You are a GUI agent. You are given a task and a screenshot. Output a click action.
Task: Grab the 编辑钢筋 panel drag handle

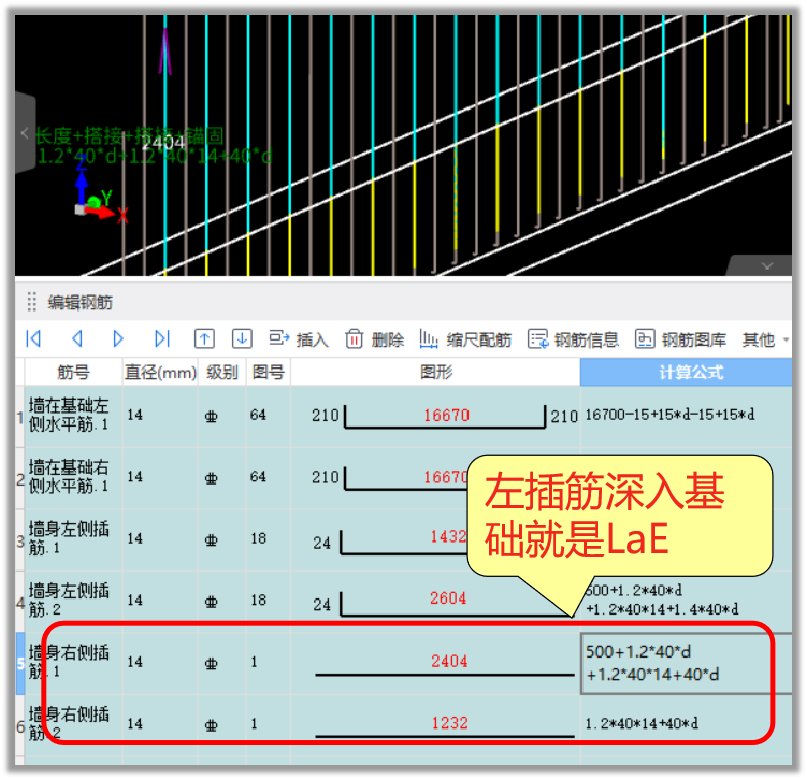coord(31,302)
